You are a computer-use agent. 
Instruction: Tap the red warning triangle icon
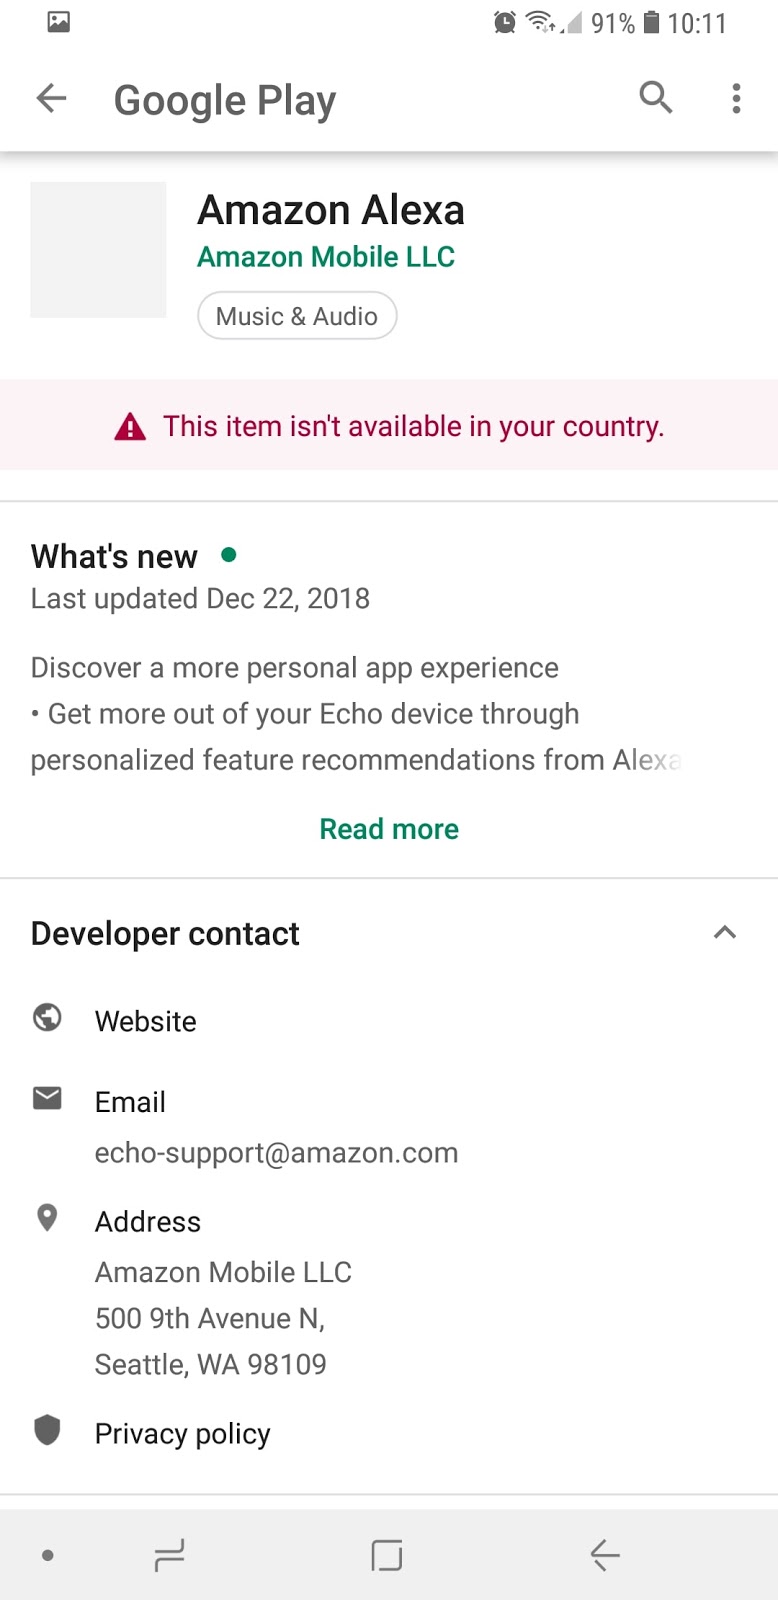(130, 427)
